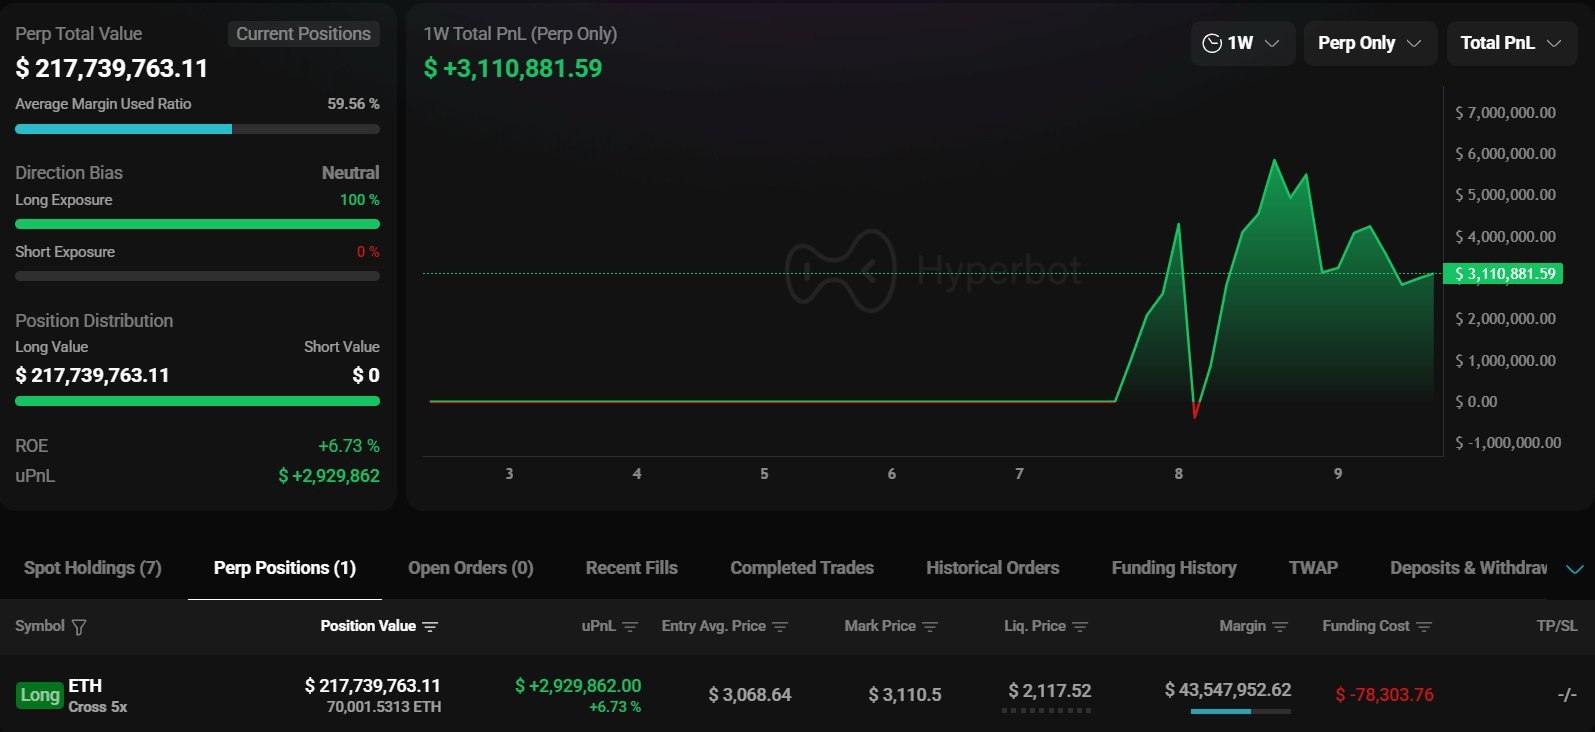Open the Total PnL dropdown
Image resolution: width=1595 pixels, height=732 pixels.
point(1510,43)
